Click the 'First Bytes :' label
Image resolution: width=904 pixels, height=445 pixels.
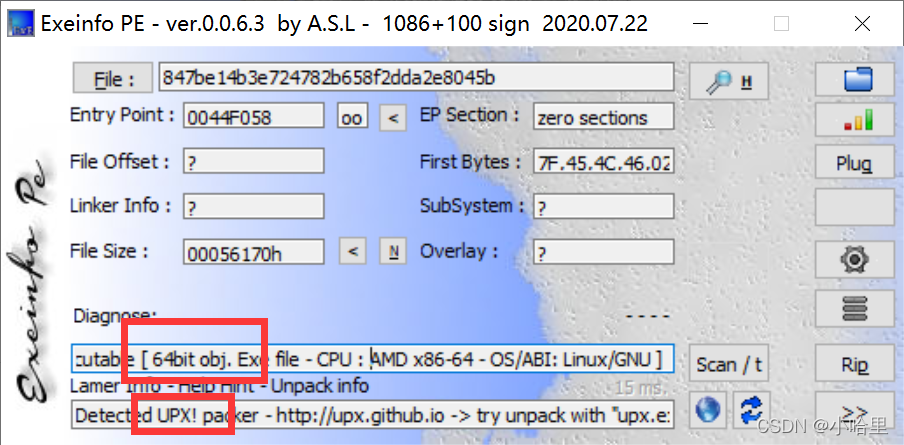(x=471, y=162)
